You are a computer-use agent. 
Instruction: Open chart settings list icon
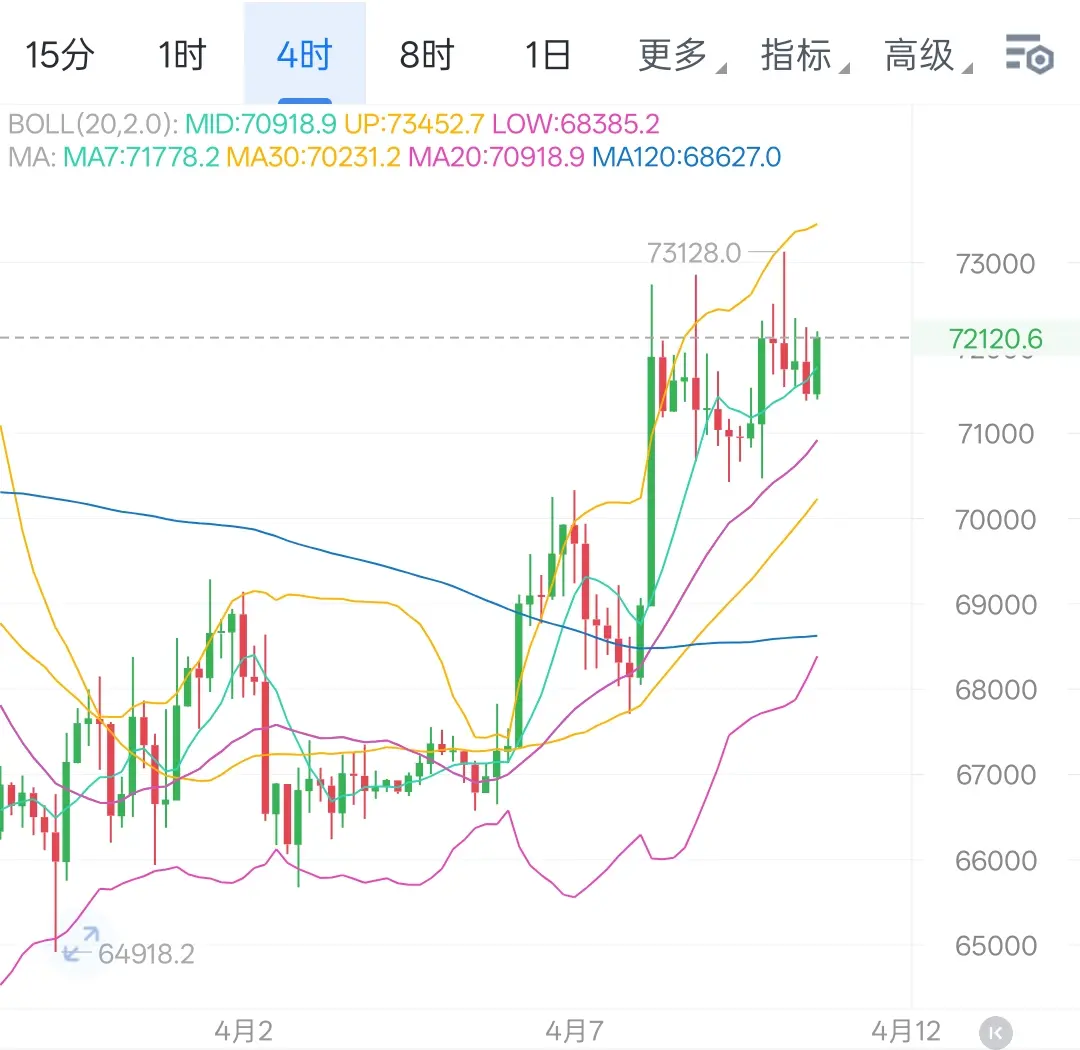tap(1029, 54)
